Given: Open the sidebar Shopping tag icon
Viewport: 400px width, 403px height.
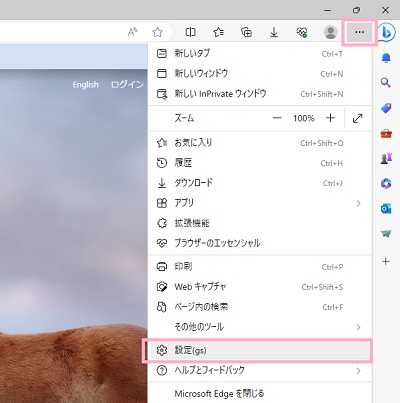Looking at the screenshot, I should coord(386,108).
